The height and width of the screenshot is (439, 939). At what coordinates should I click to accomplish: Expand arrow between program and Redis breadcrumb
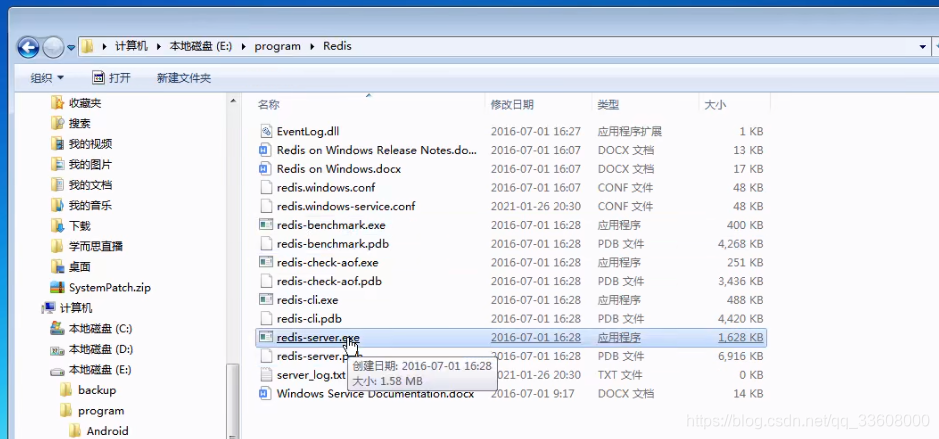[x=311, y=46]
